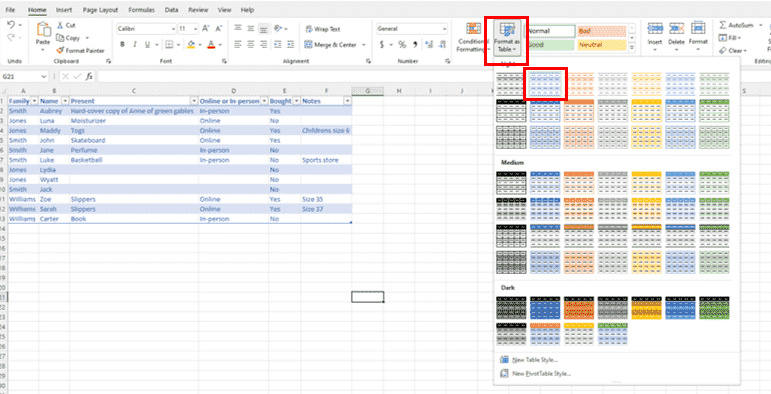This screenshot has height=394, width=771.
Task: Open the General number format dropdown
Action: (444, 29)
